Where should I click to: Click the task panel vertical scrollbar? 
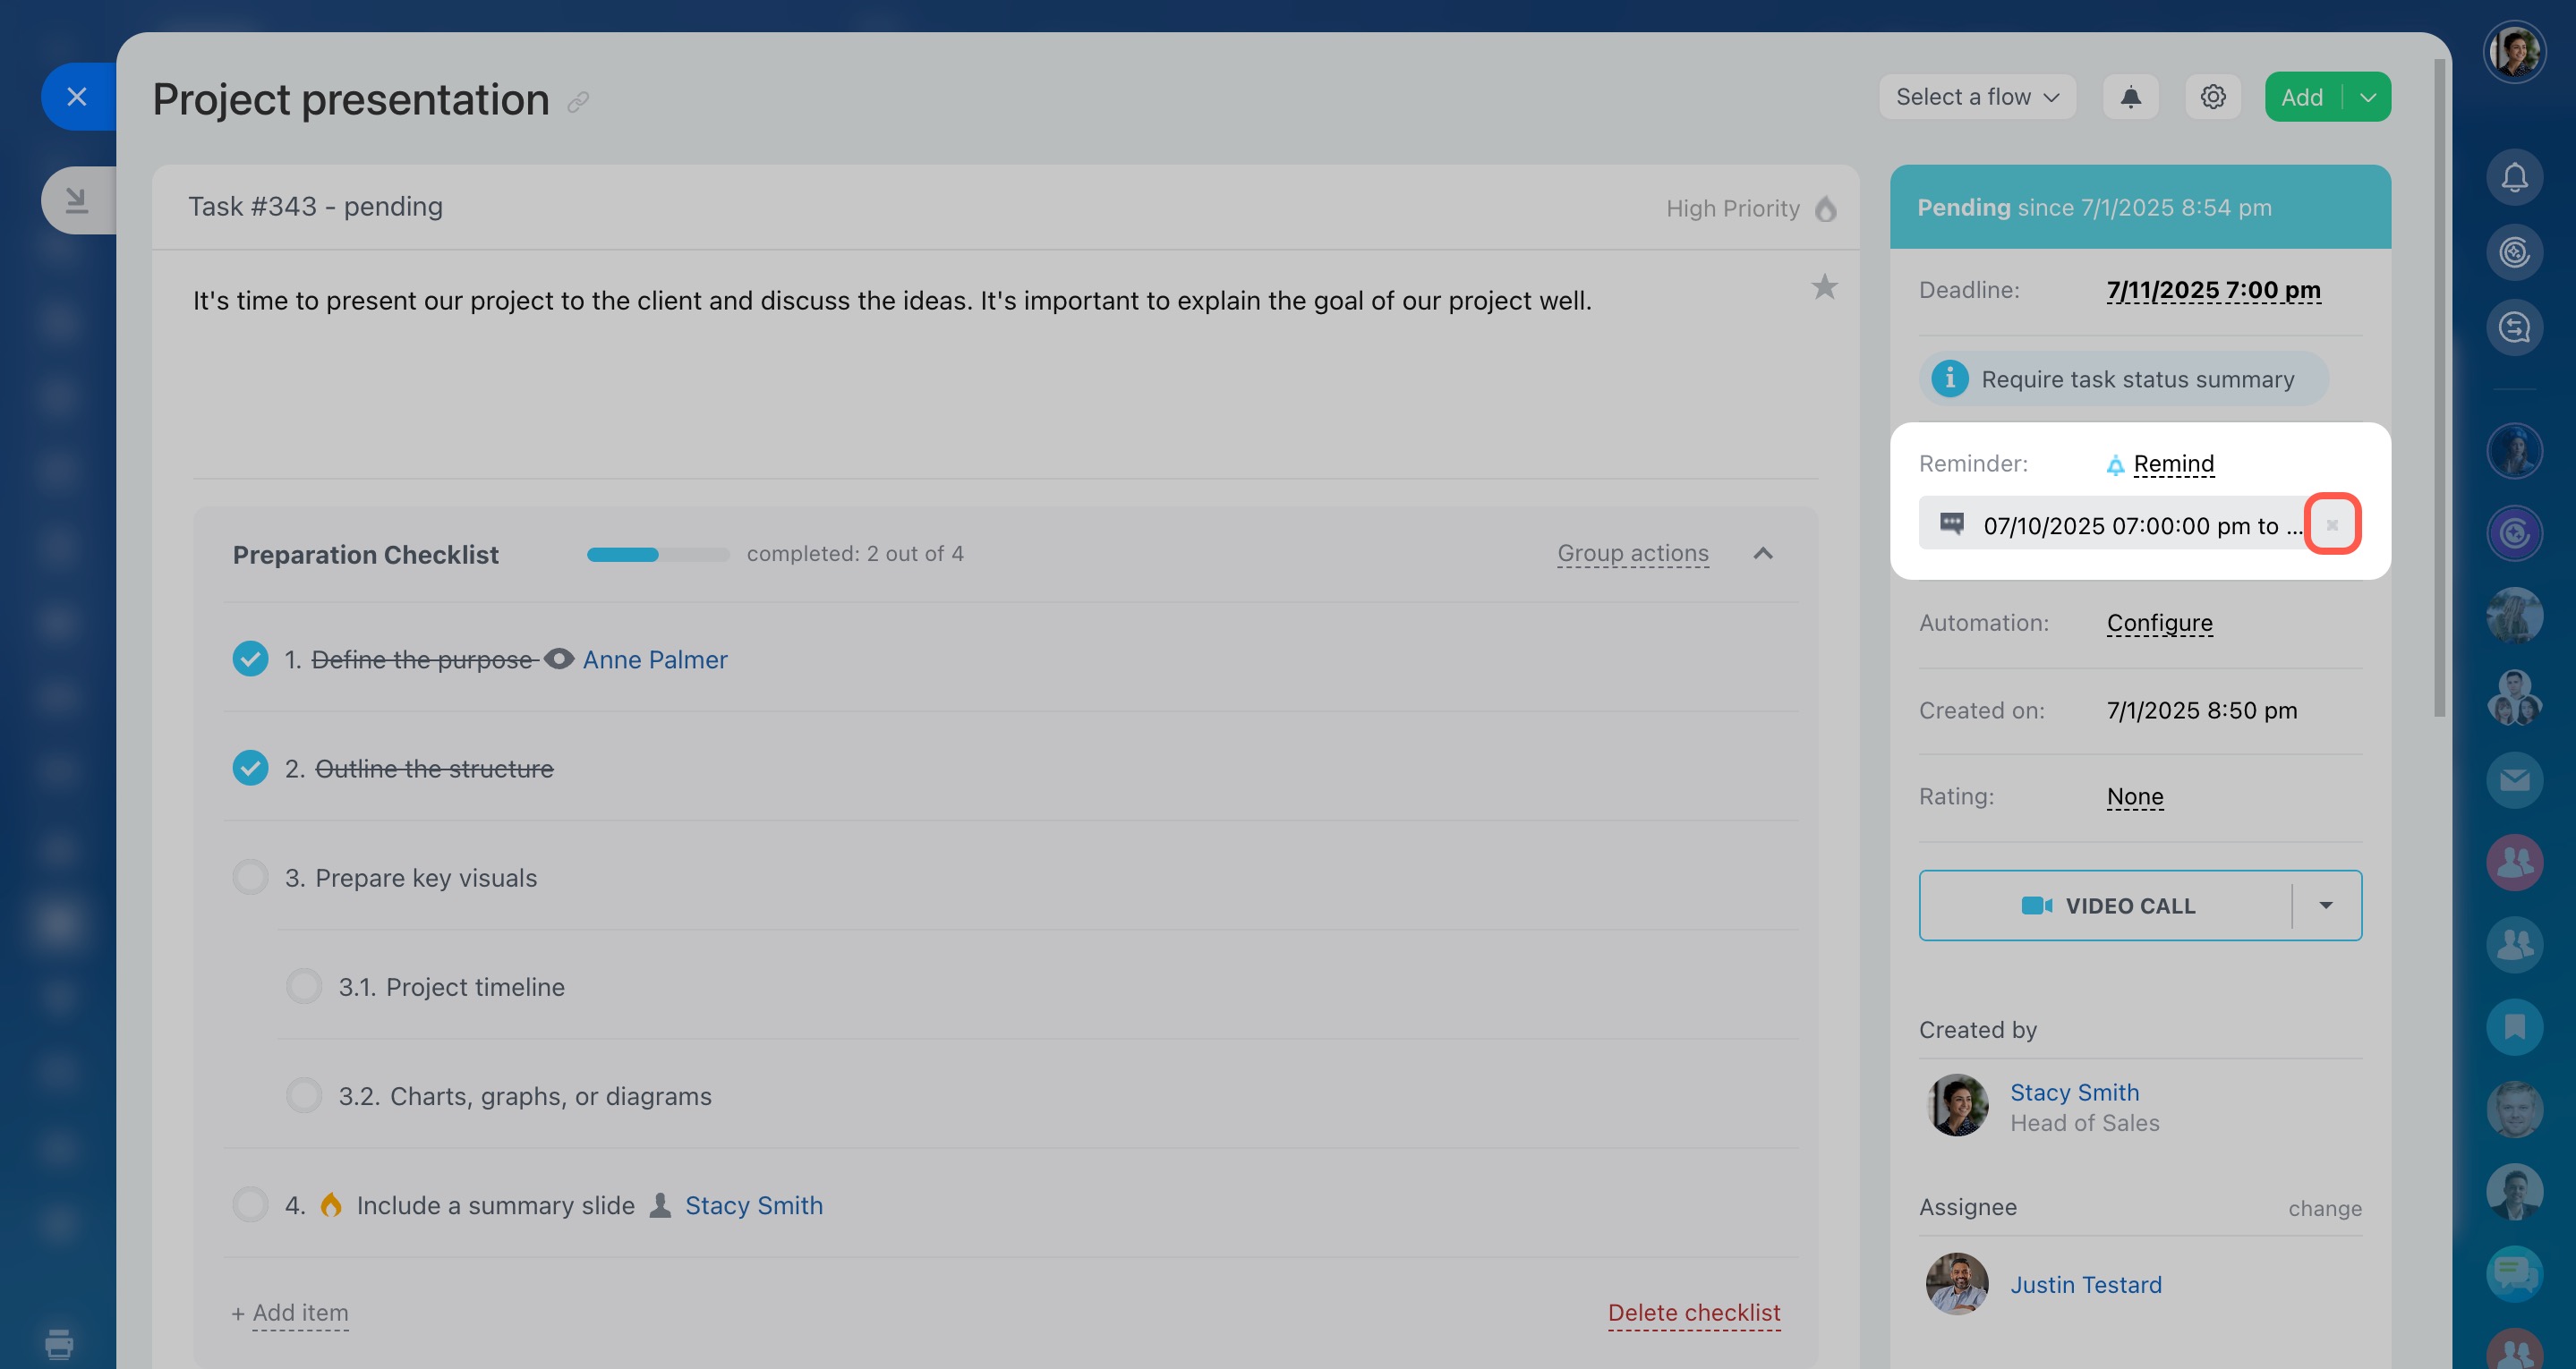(2439, 388)
